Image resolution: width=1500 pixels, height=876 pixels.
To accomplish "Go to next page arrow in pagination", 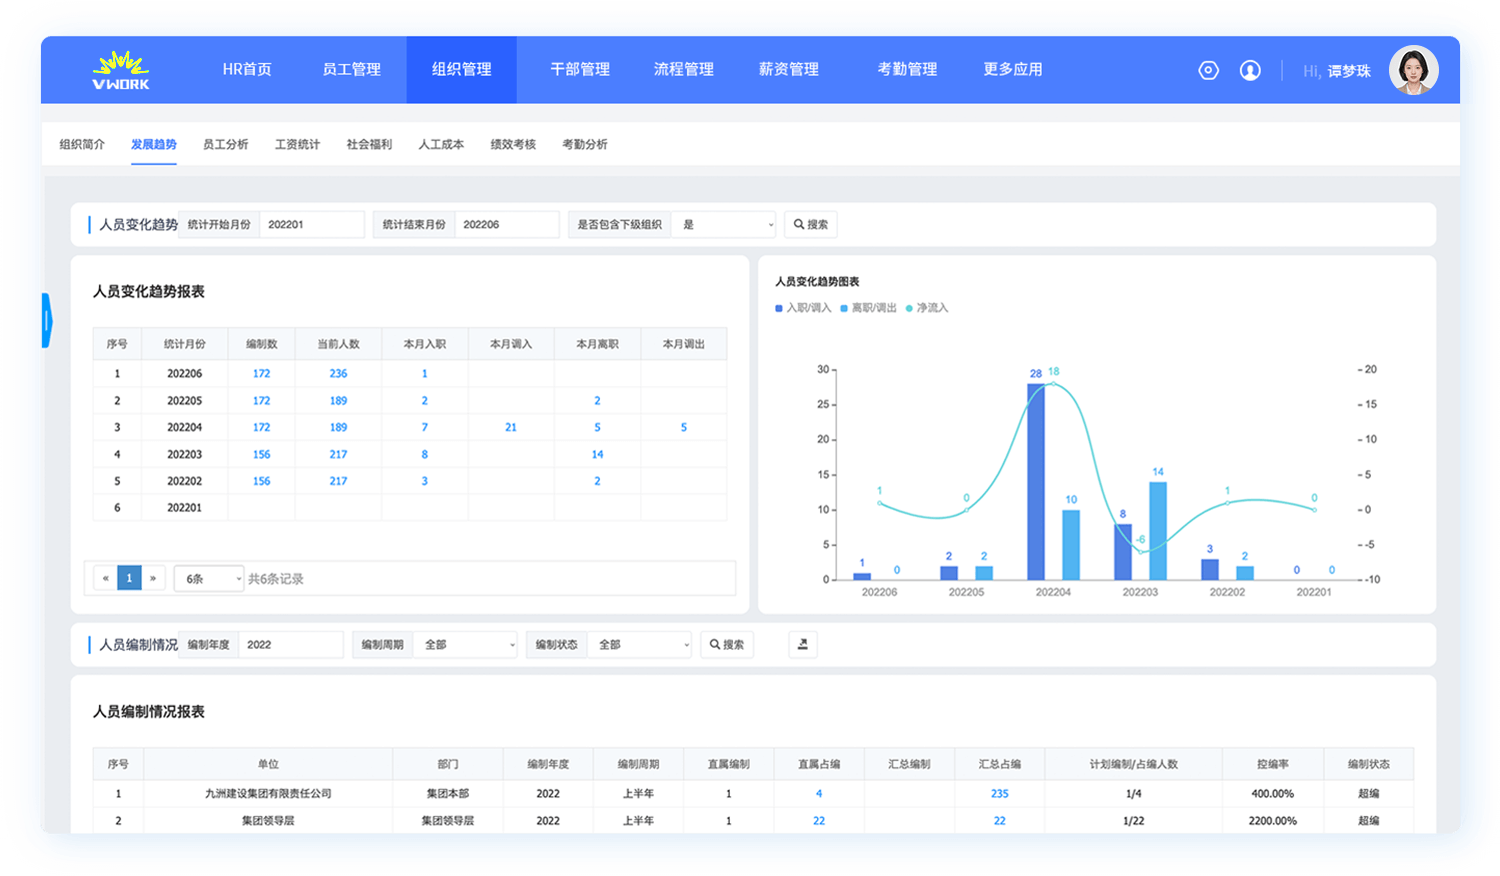I will click(153, 578).
